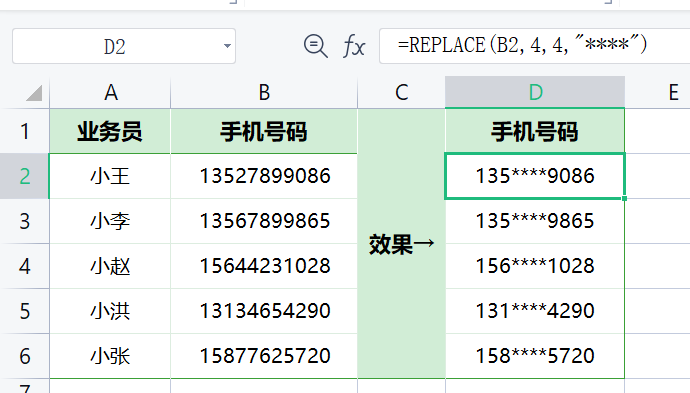Select row 1 header
Image resolution: width=690 pixels, height=393 pixels.
click(25, 131)
